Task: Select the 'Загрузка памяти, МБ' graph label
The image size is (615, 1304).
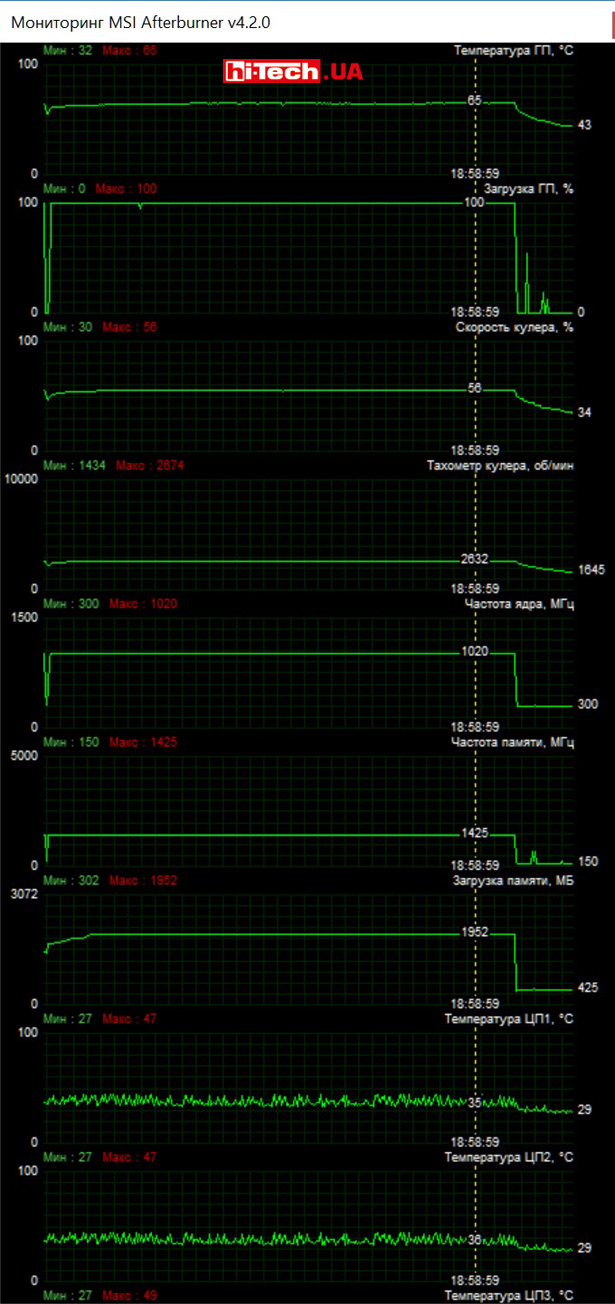Action: coord(514,880)
